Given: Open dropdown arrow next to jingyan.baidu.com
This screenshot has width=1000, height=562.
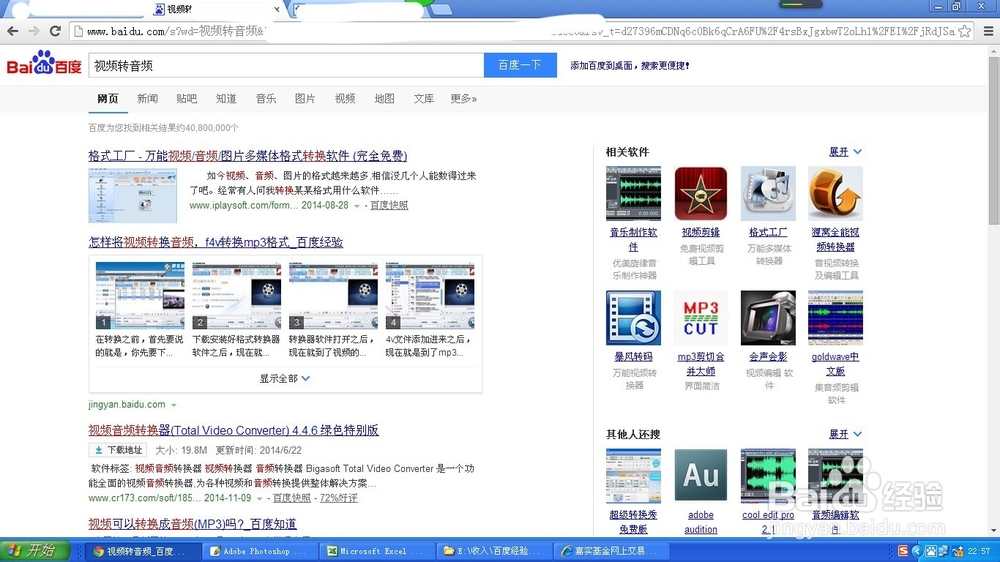Looking at the screenshot, I should click(x=173, y=405).
